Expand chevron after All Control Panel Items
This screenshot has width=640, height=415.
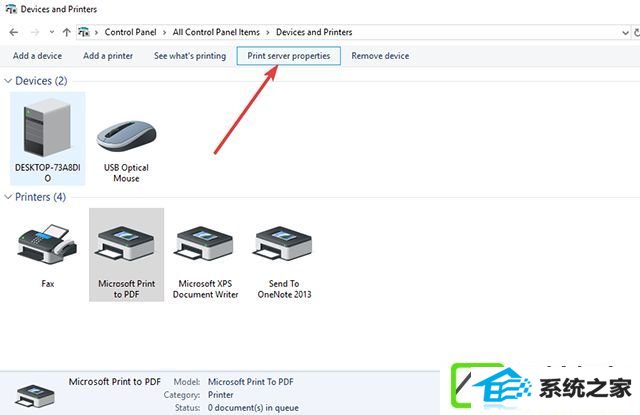[x=268, y=32]
